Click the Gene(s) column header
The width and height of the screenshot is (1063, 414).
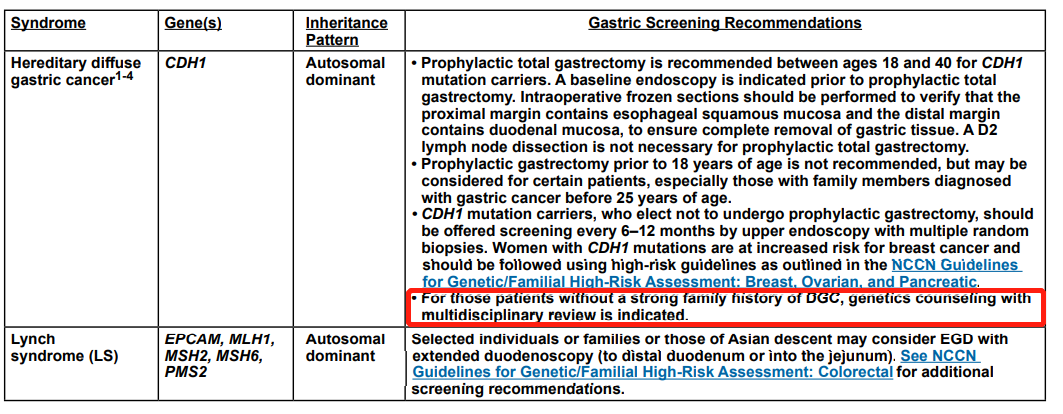coord(196,23)
